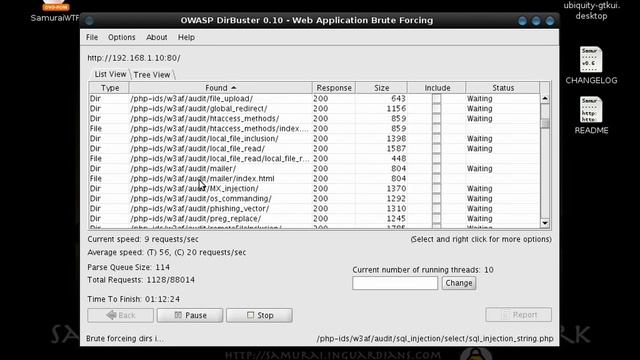The image size is (640, 360).
Task: Select the /php-ids/w3af/audit/MX_injection/ row
Action: 314,189
